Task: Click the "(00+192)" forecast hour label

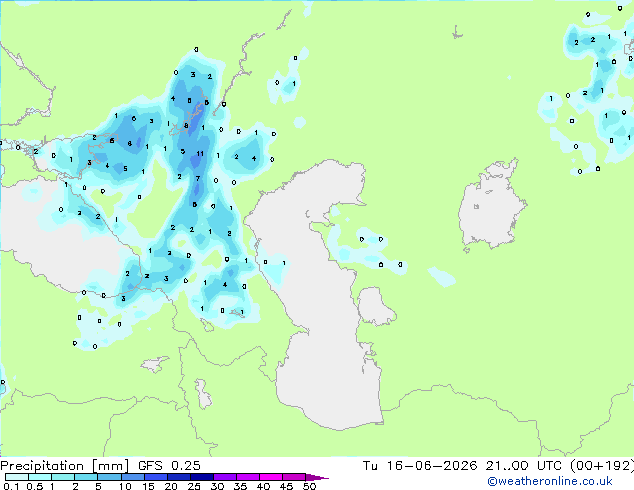Action: pyautogui.click(x=602, y=466)
